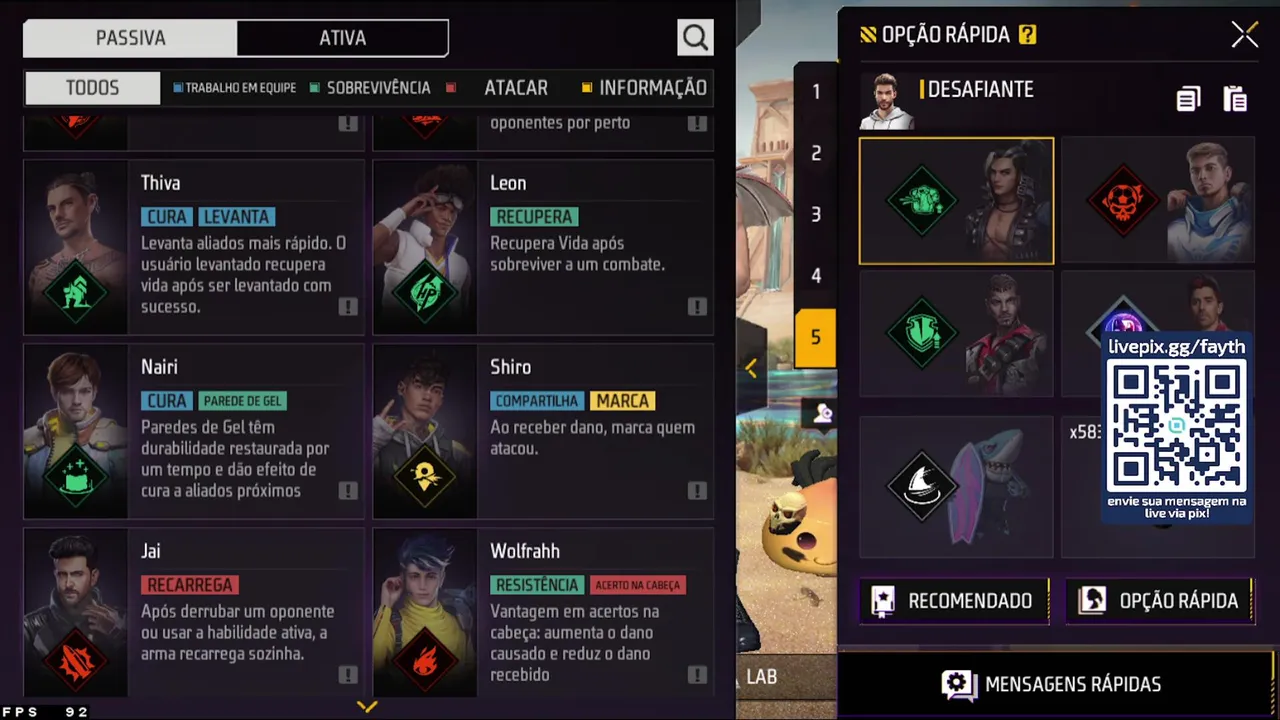Select the surfboard shark pet skill slot
This screenshot has width=1280, height=720.
tap(956, 486)
